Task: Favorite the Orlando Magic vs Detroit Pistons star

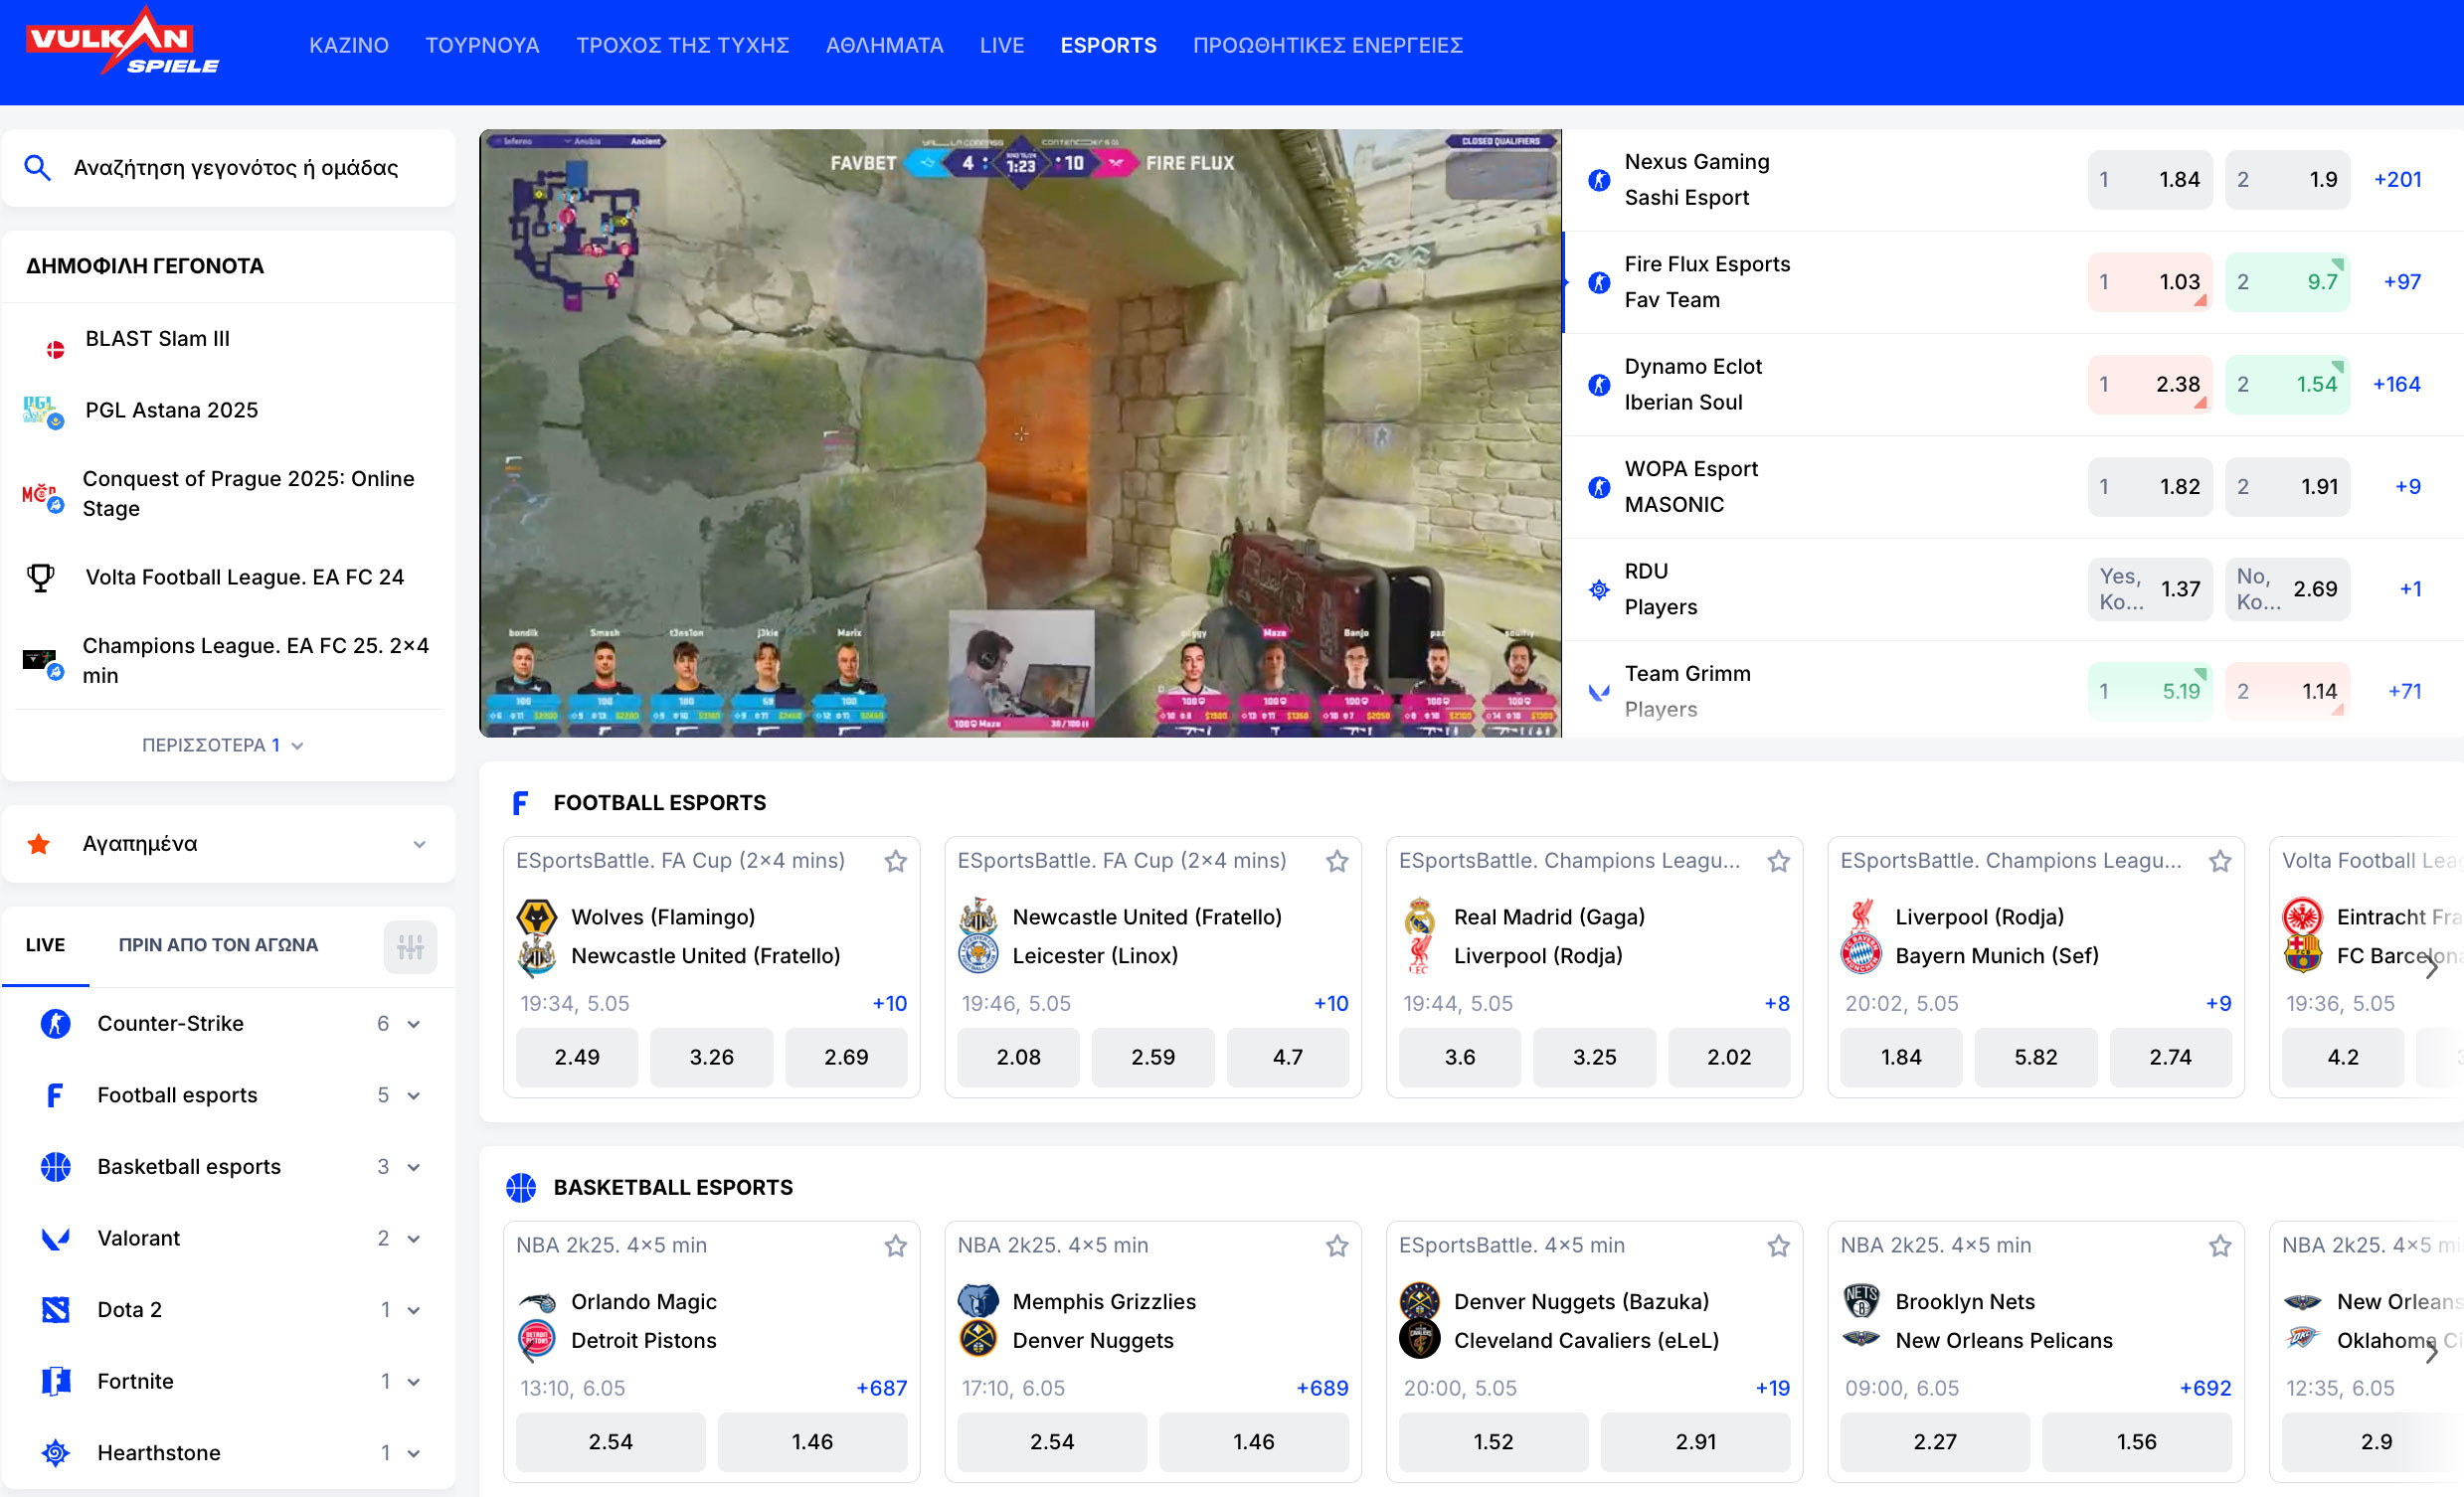Action: click(x=896, y=1246)
